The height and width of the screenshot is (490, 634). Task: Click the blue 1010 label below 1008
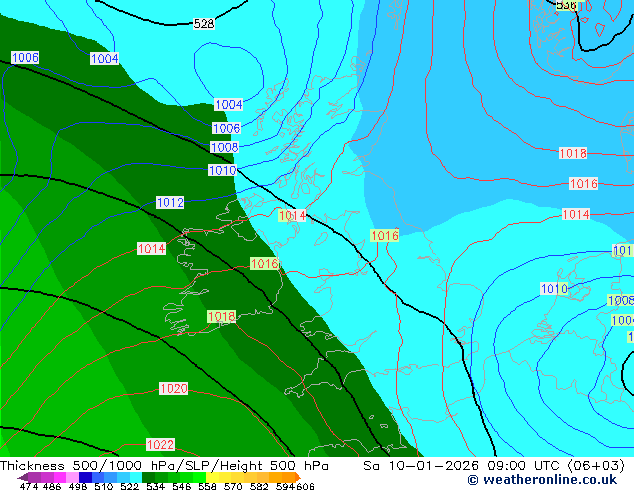(x=222, y=170)
